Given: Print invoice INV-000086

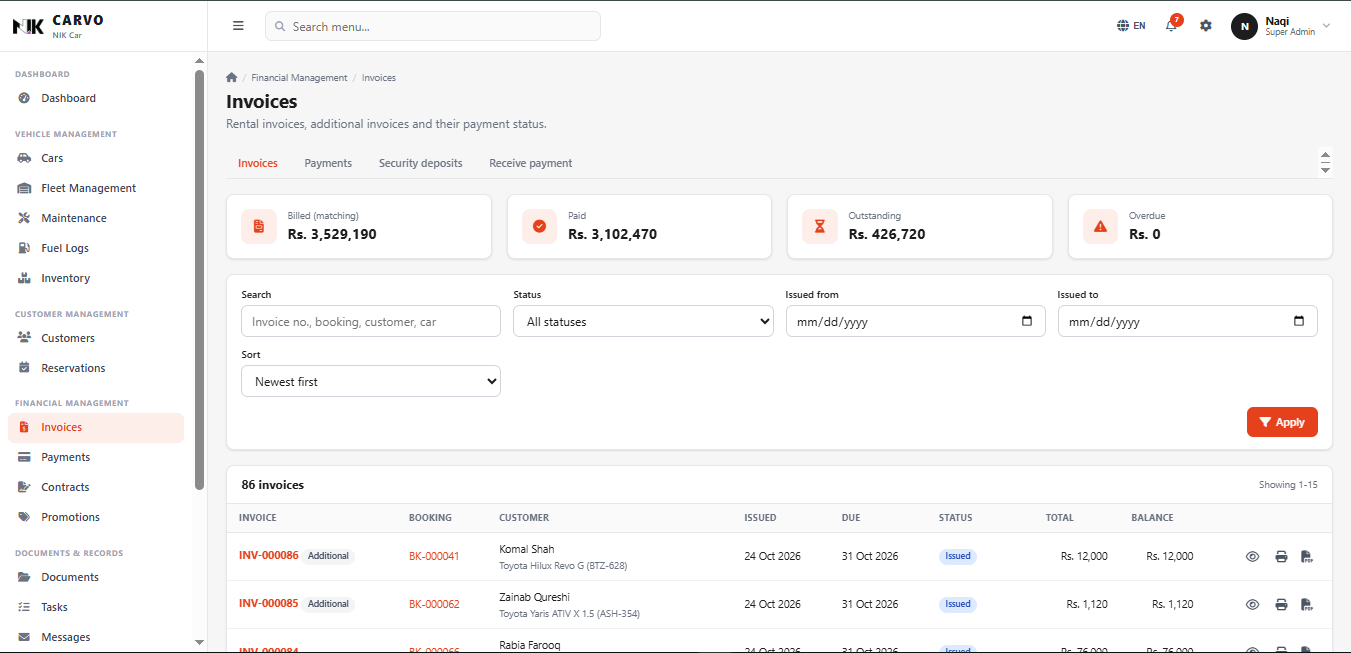Looking at the screenshot, I should tap(1281, 557).
